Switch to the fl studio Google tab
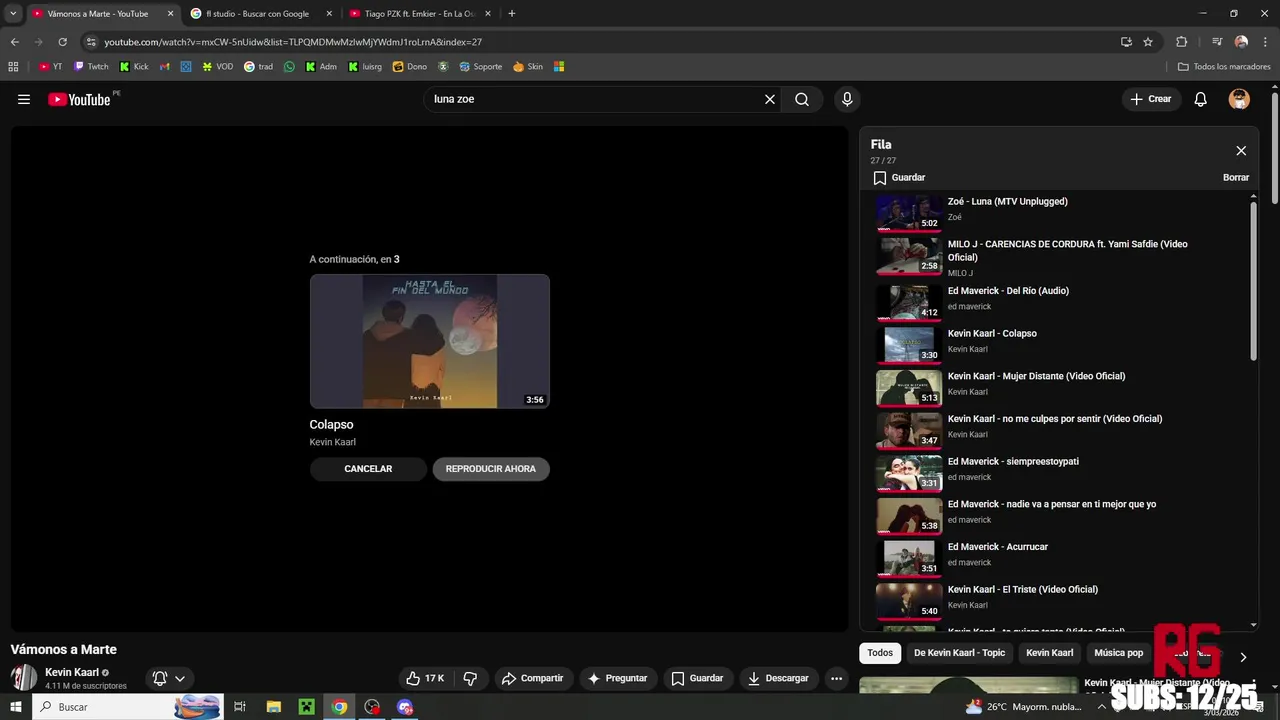Screen dimensions: 1280x720 [259, 14]
